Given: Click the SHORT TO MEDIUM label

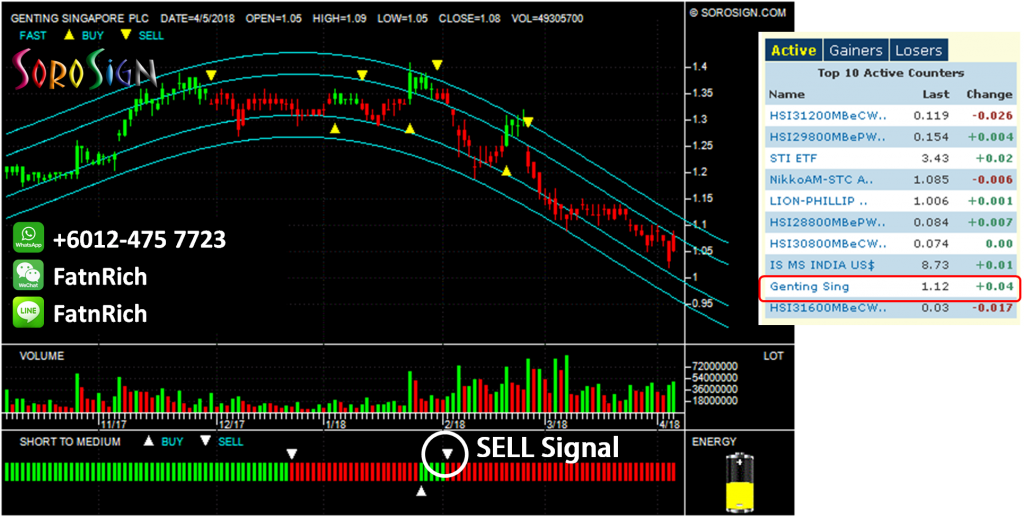Looking at the screenshot, I should pos(70,442).
